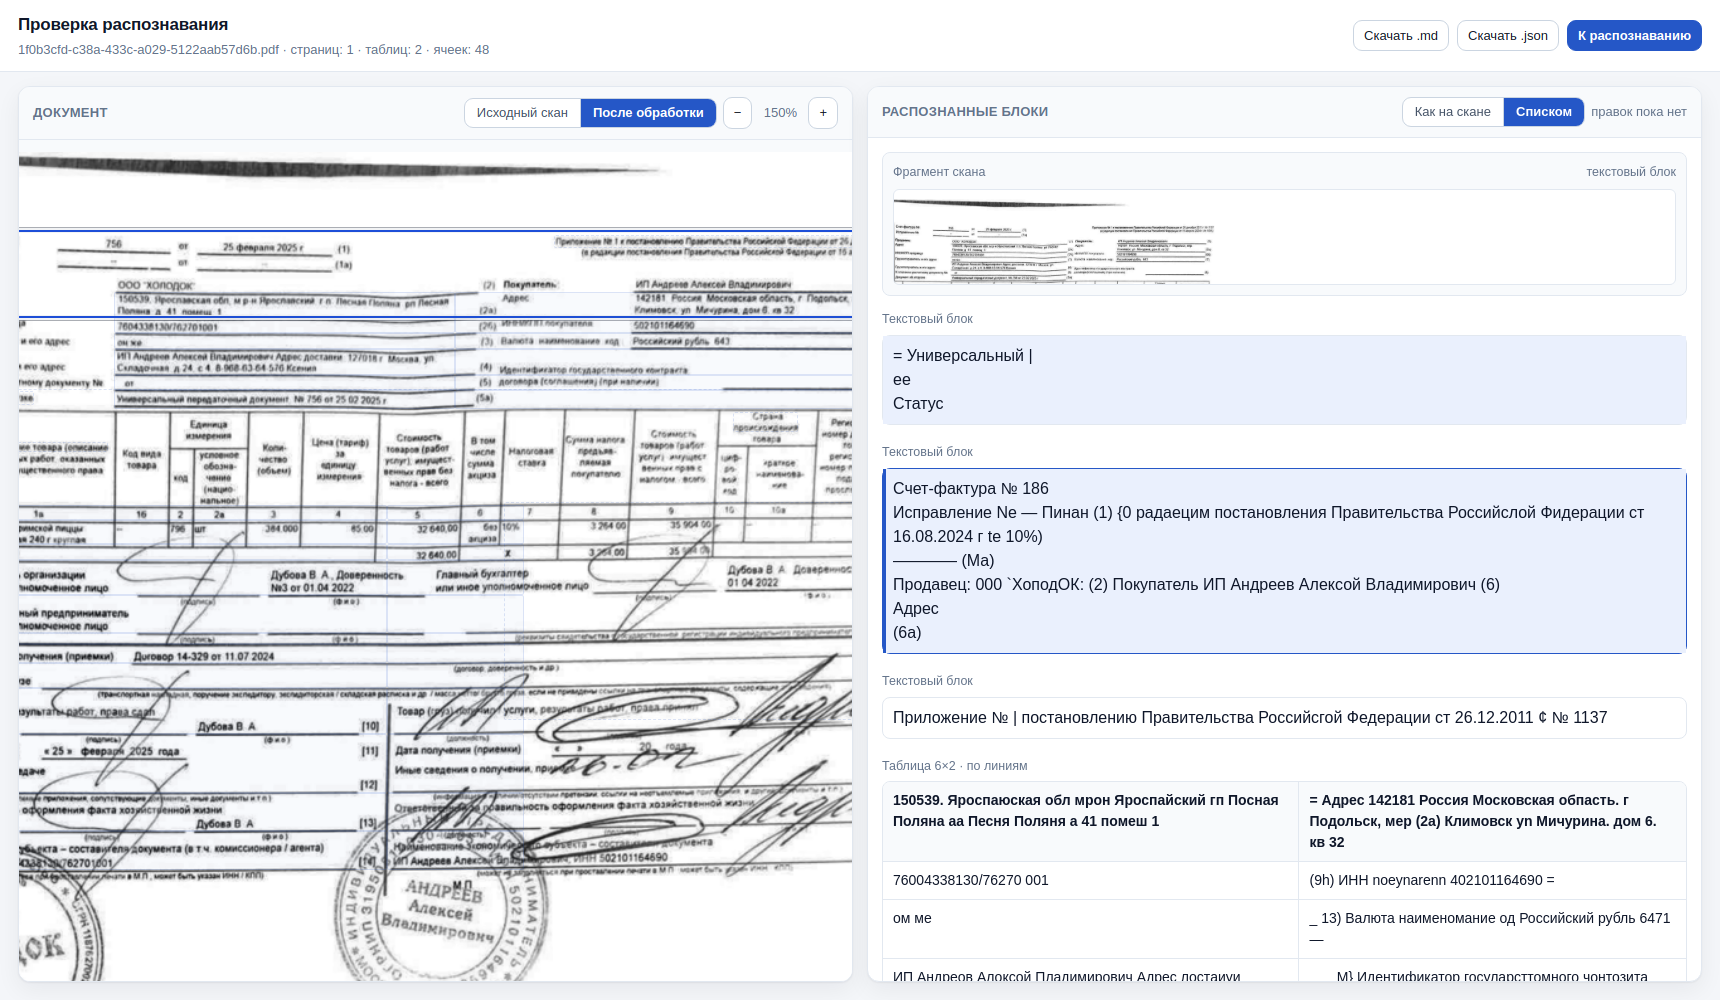Image resolution: width=1720 pixels, height=1000 pixels.
Task: Click the Валюта Российский рубль table cell
Action: (x=1492, y=929)
